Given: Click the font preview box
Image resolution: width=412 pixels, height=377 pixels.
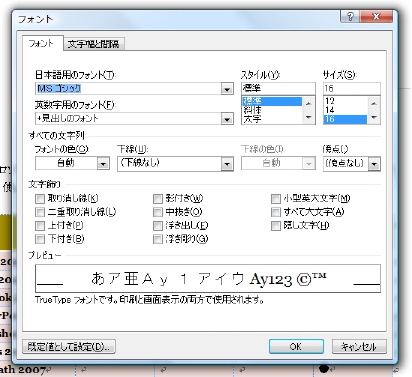Looking at the screenshot, I should pyautogui.click(x=208, y=278).
